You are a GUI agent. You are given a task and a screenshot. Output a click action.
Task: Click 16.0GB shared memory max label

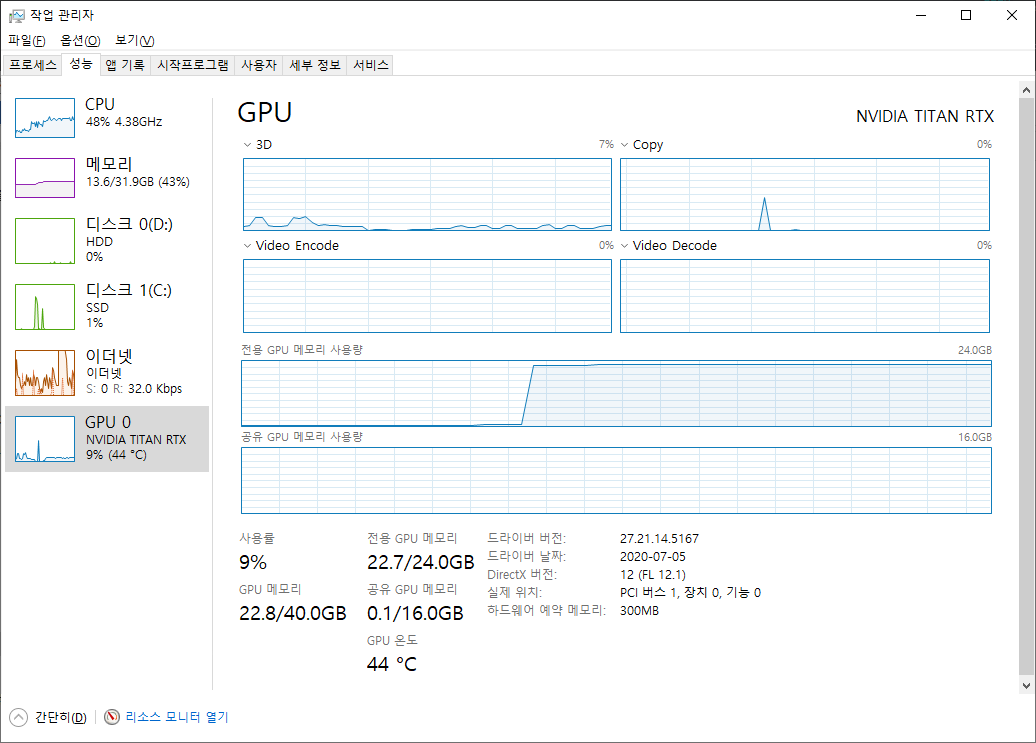(975, 438)
